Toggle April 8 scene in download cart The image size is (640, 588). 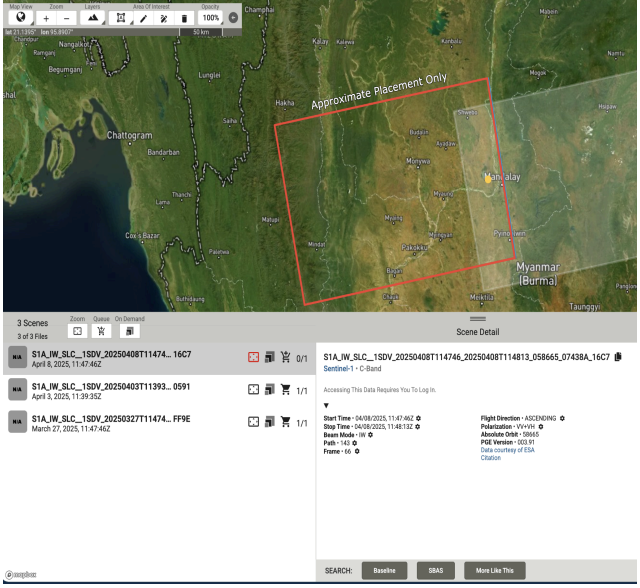[286, 358]
